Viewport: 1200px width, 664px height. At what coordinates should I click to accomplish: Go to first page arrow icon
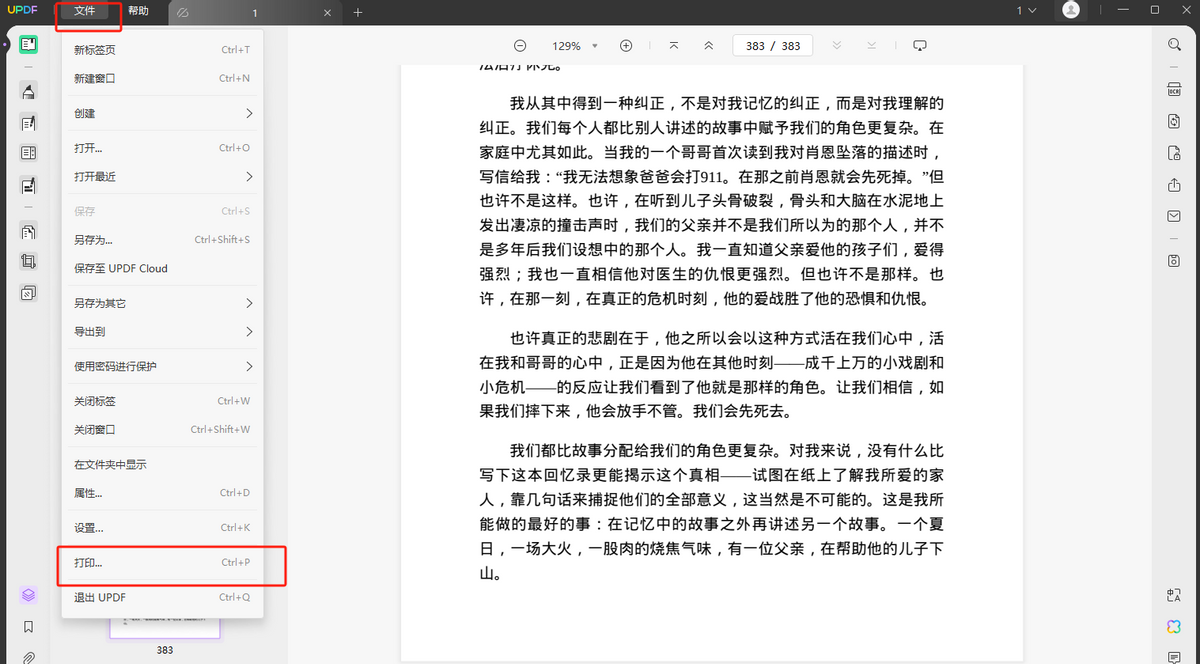click(673, 46)
